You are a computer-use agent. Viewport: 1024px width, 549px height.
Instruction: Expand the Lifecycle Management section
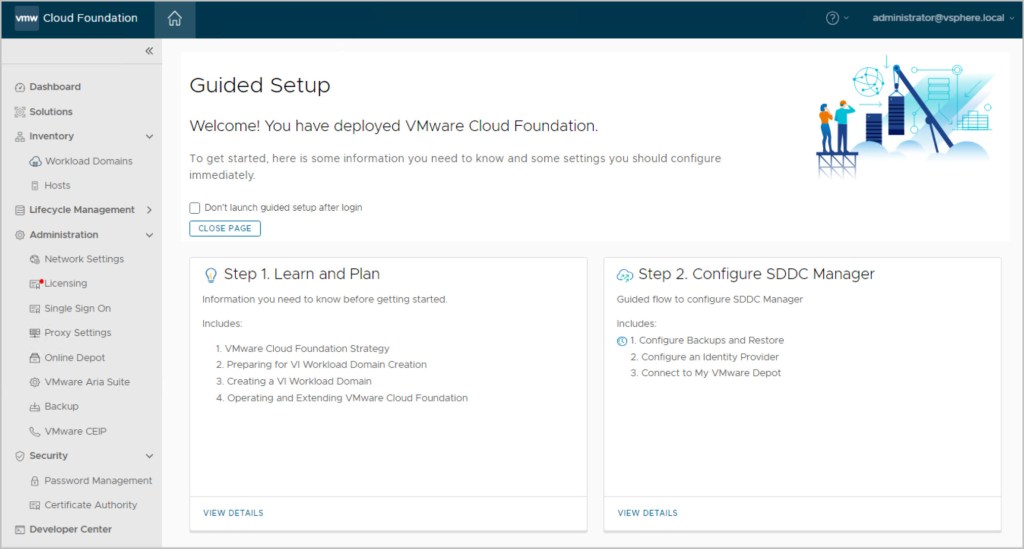(150, 210)
